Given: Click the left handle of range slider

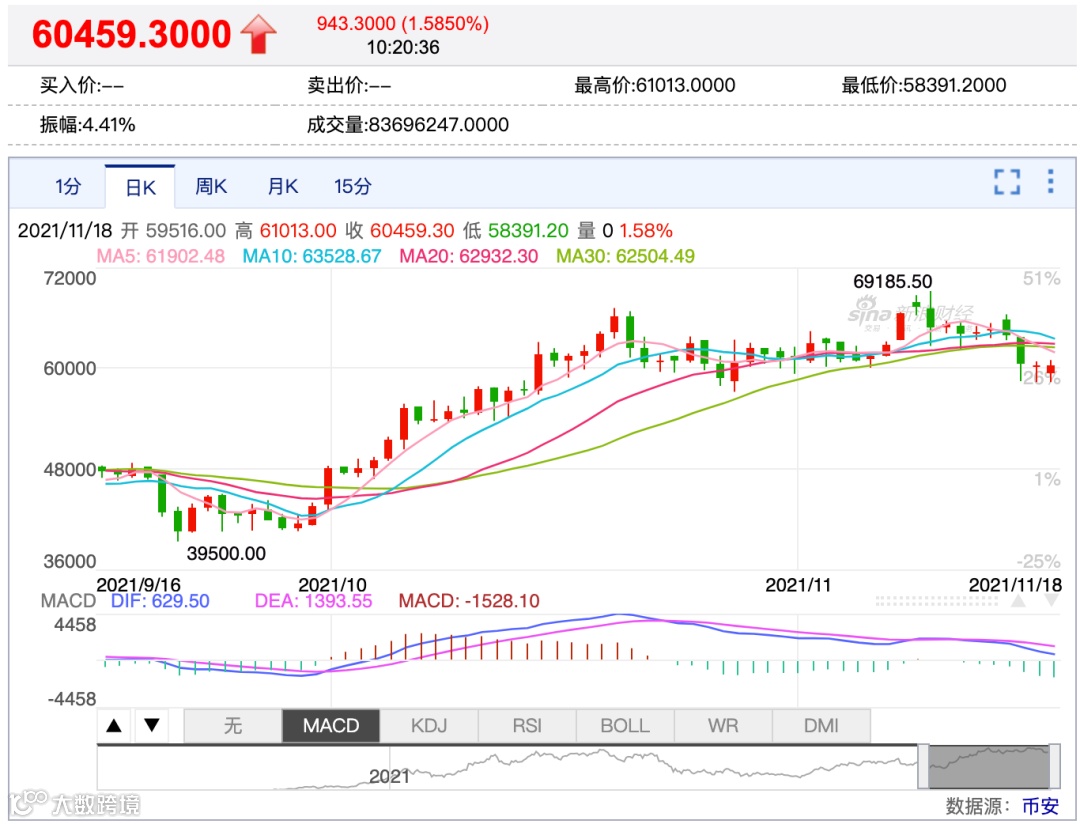Looking at the screenshot, I should tap(923, 767).
